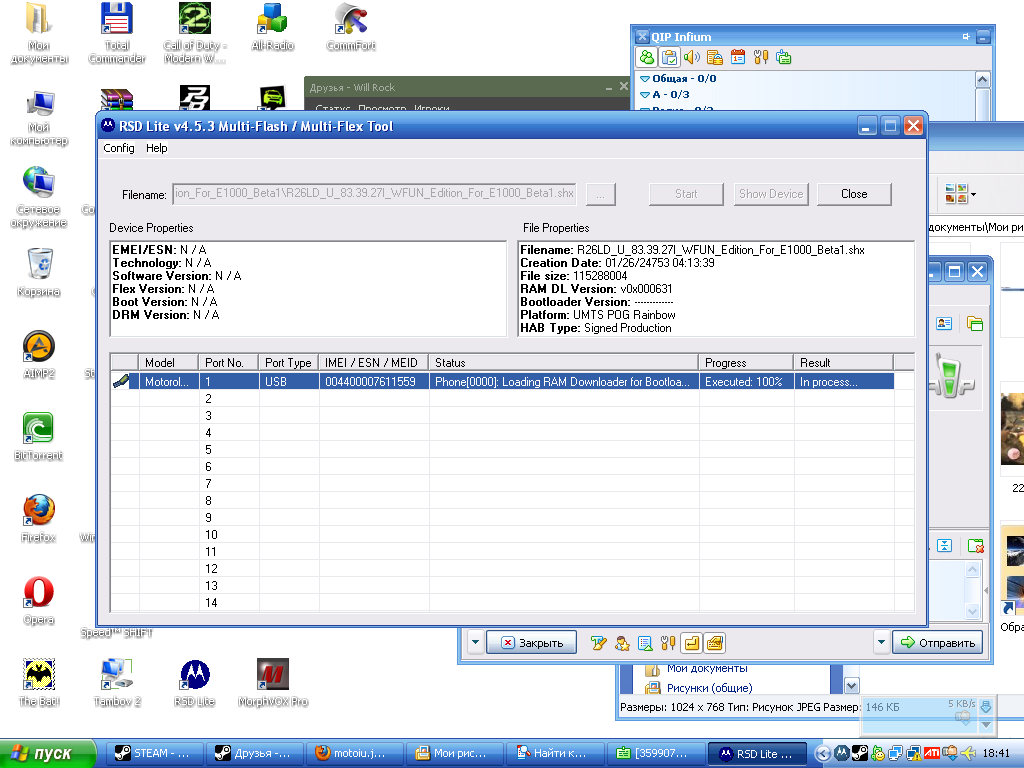
Task: Click the Progress column header
Action: click(x=746, y=362)
